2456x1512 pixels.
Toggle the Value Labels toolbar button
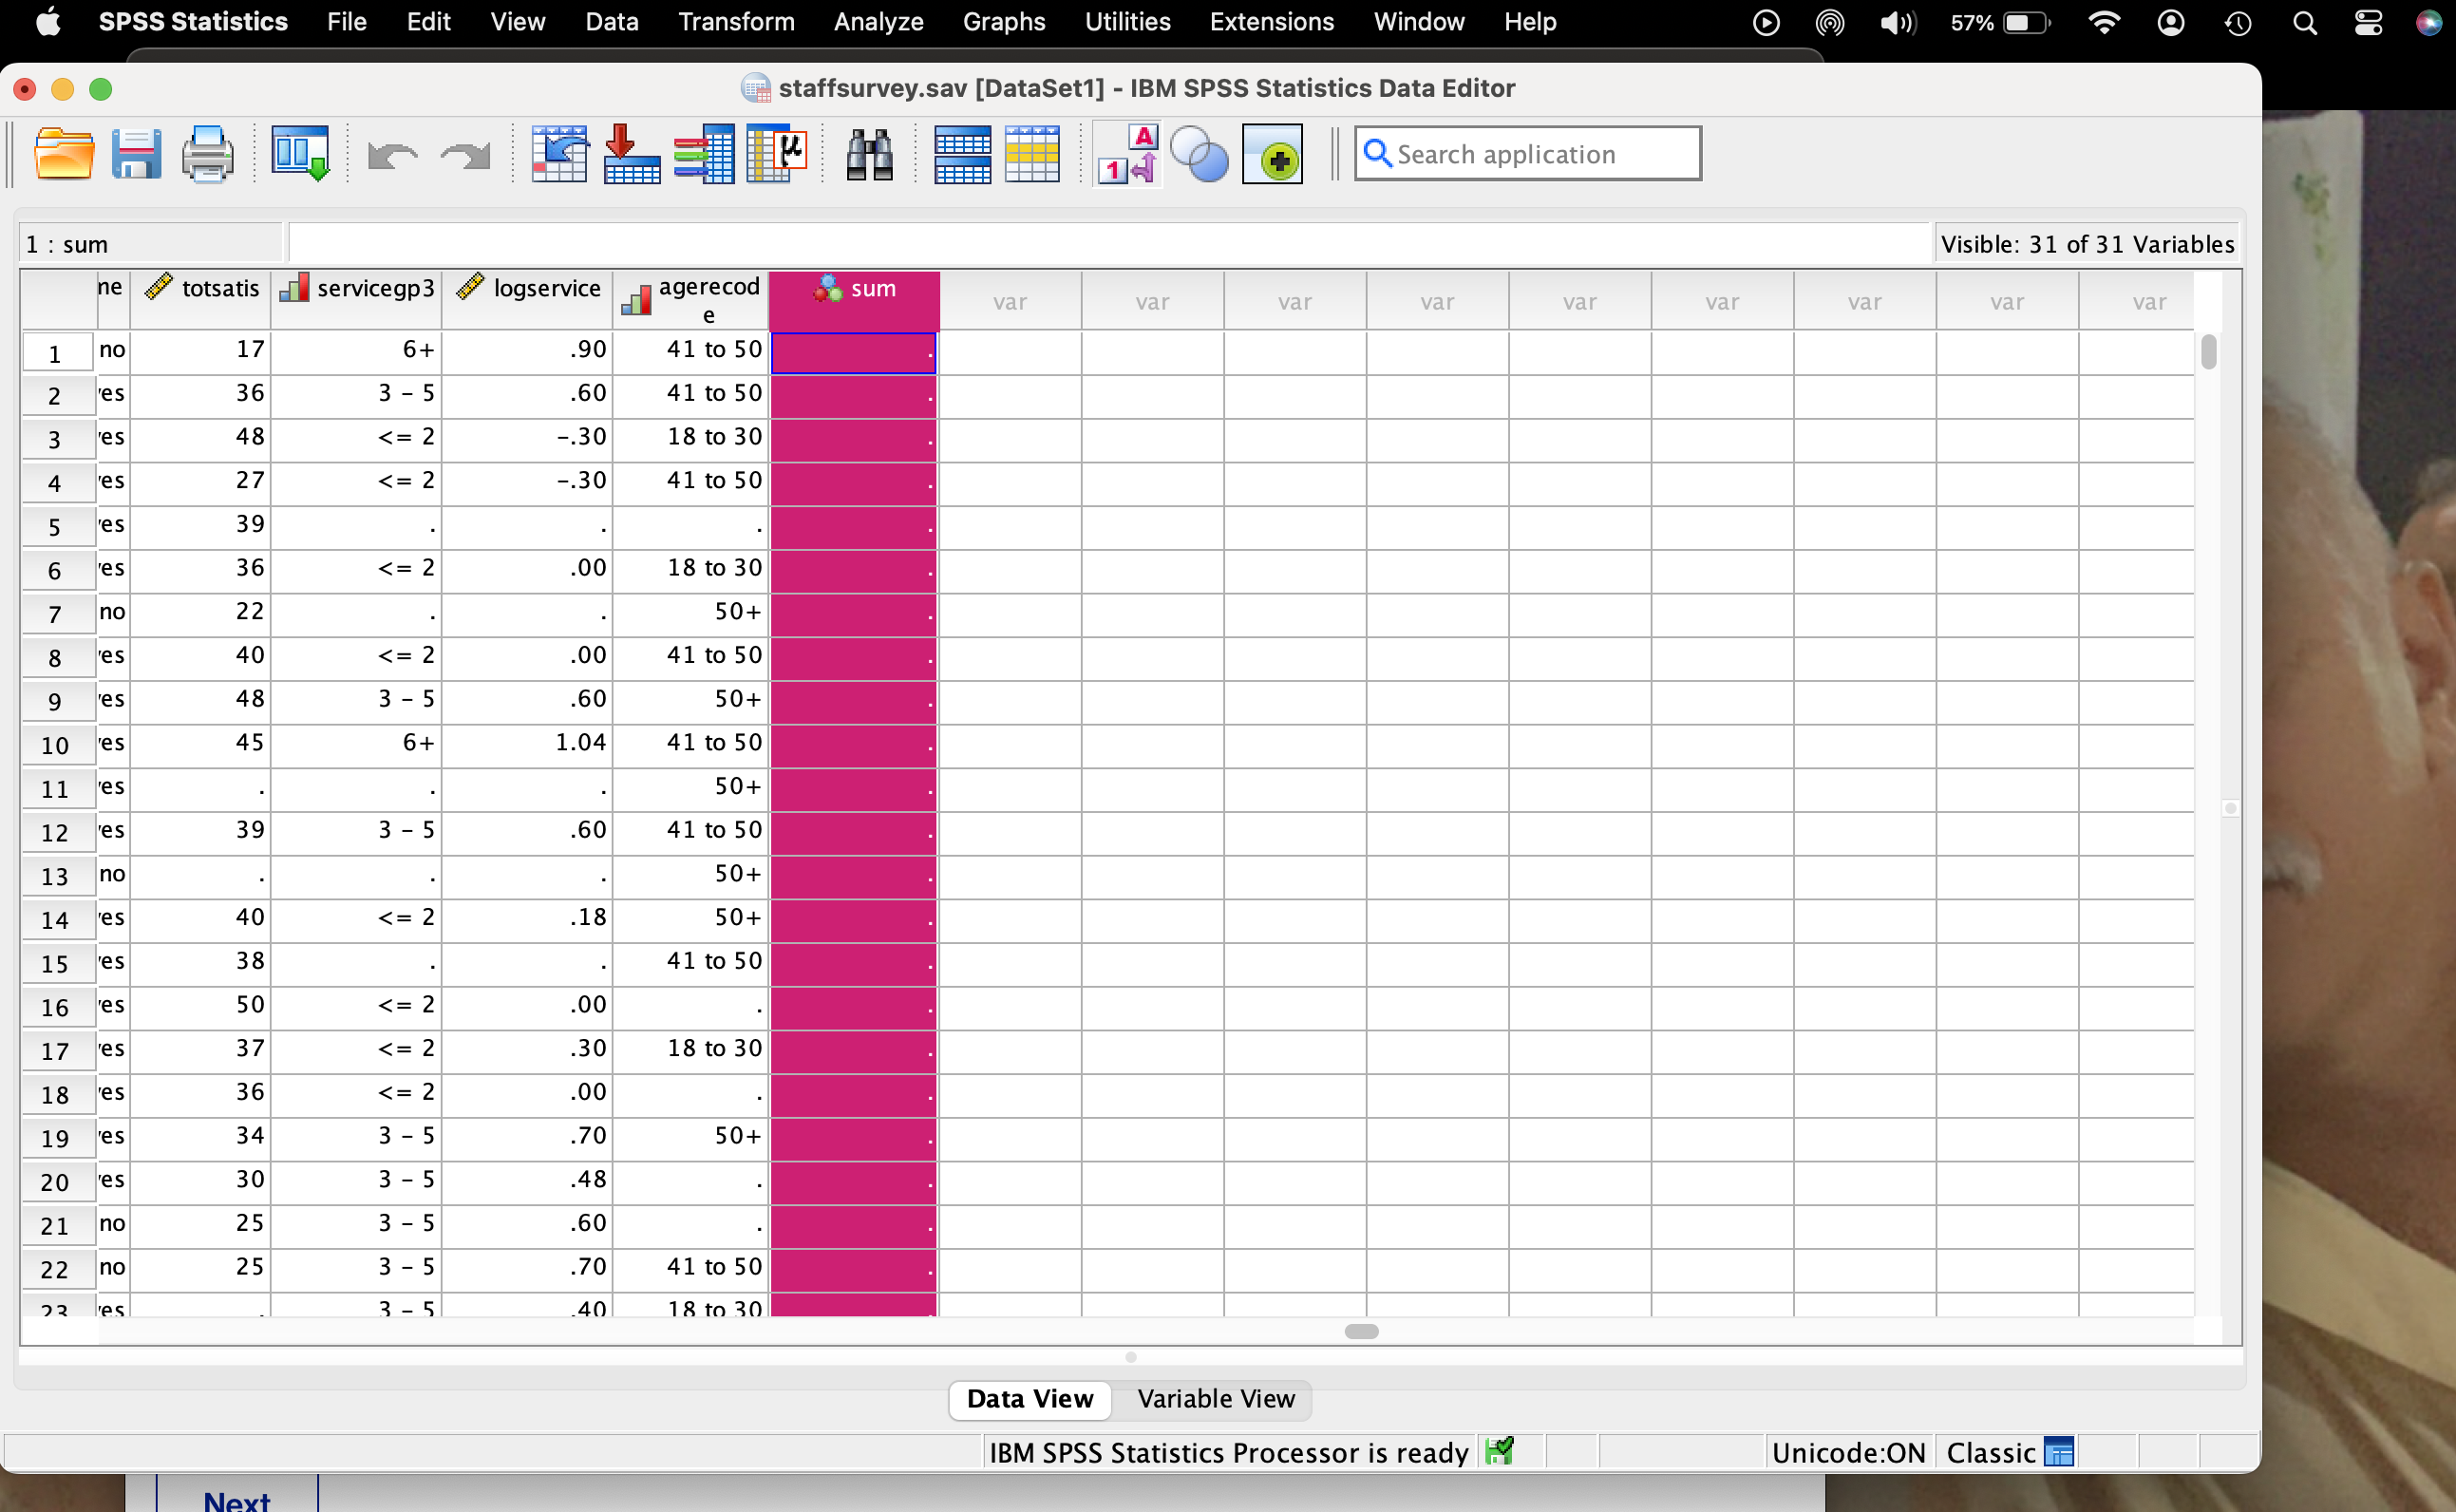[x=1128, y=155]
